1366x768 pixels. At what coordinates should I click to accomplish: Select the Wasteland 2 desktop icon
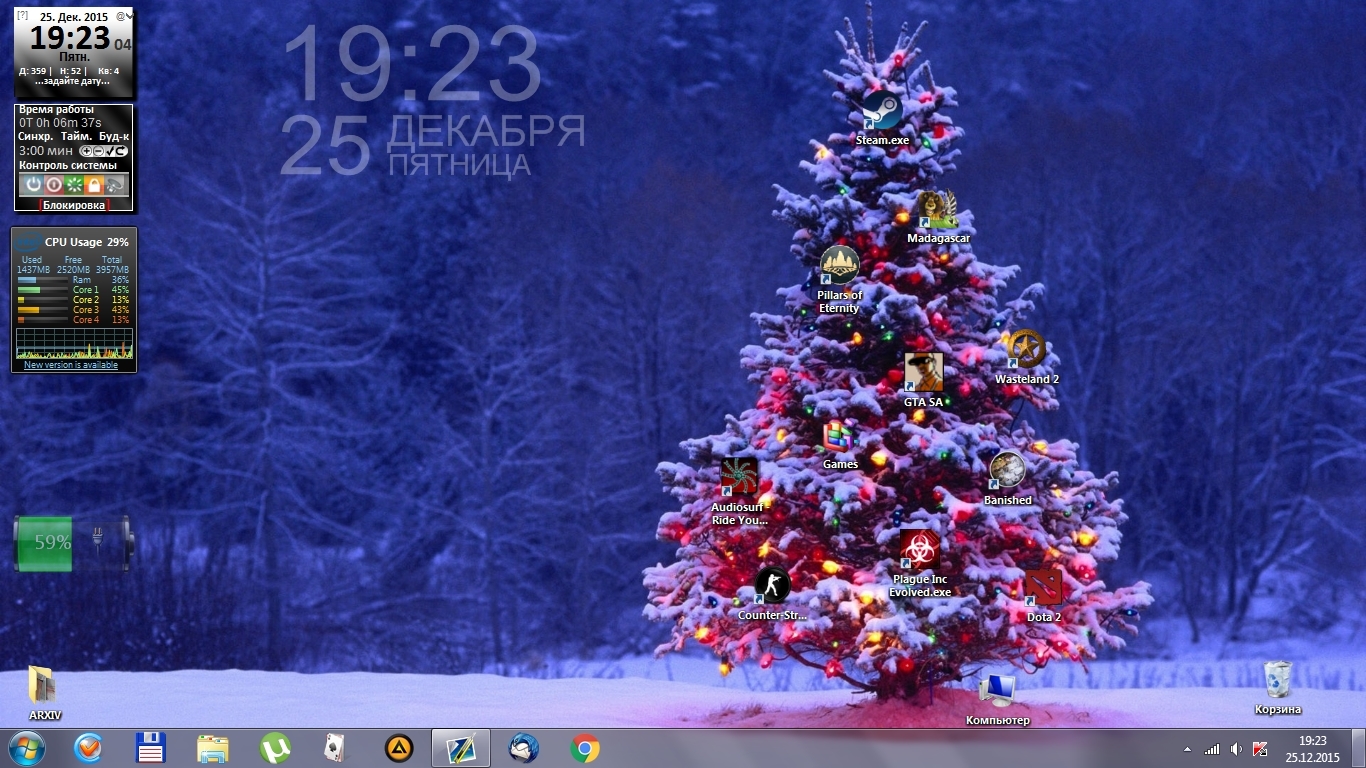[x=1026, y=357]
